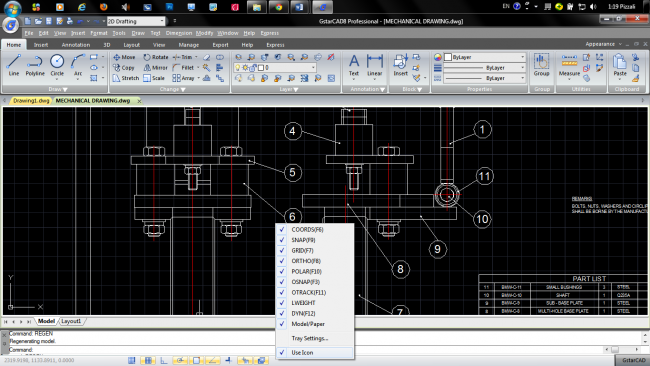Expand the Draw panel
650x366 pixels.
click(57, 89)
